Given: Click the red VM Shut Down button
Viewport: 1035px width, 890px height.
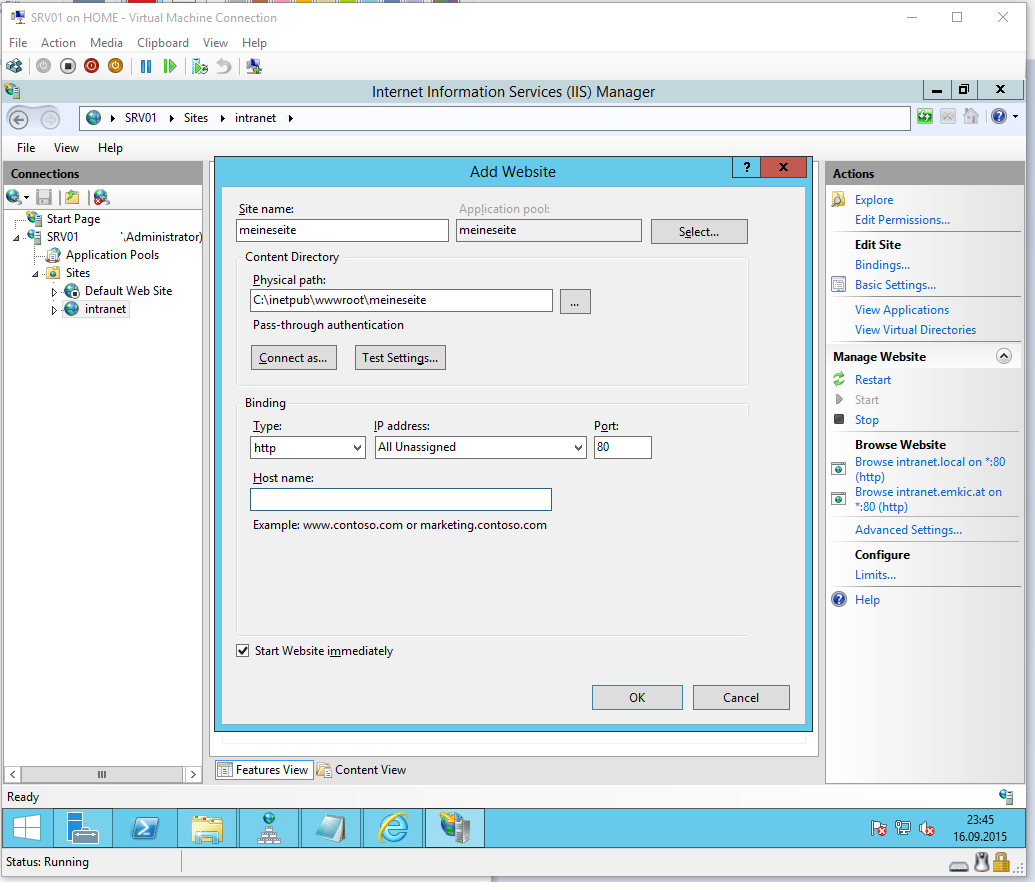Looking at the screenshot, I should click(x=92, y=66).
